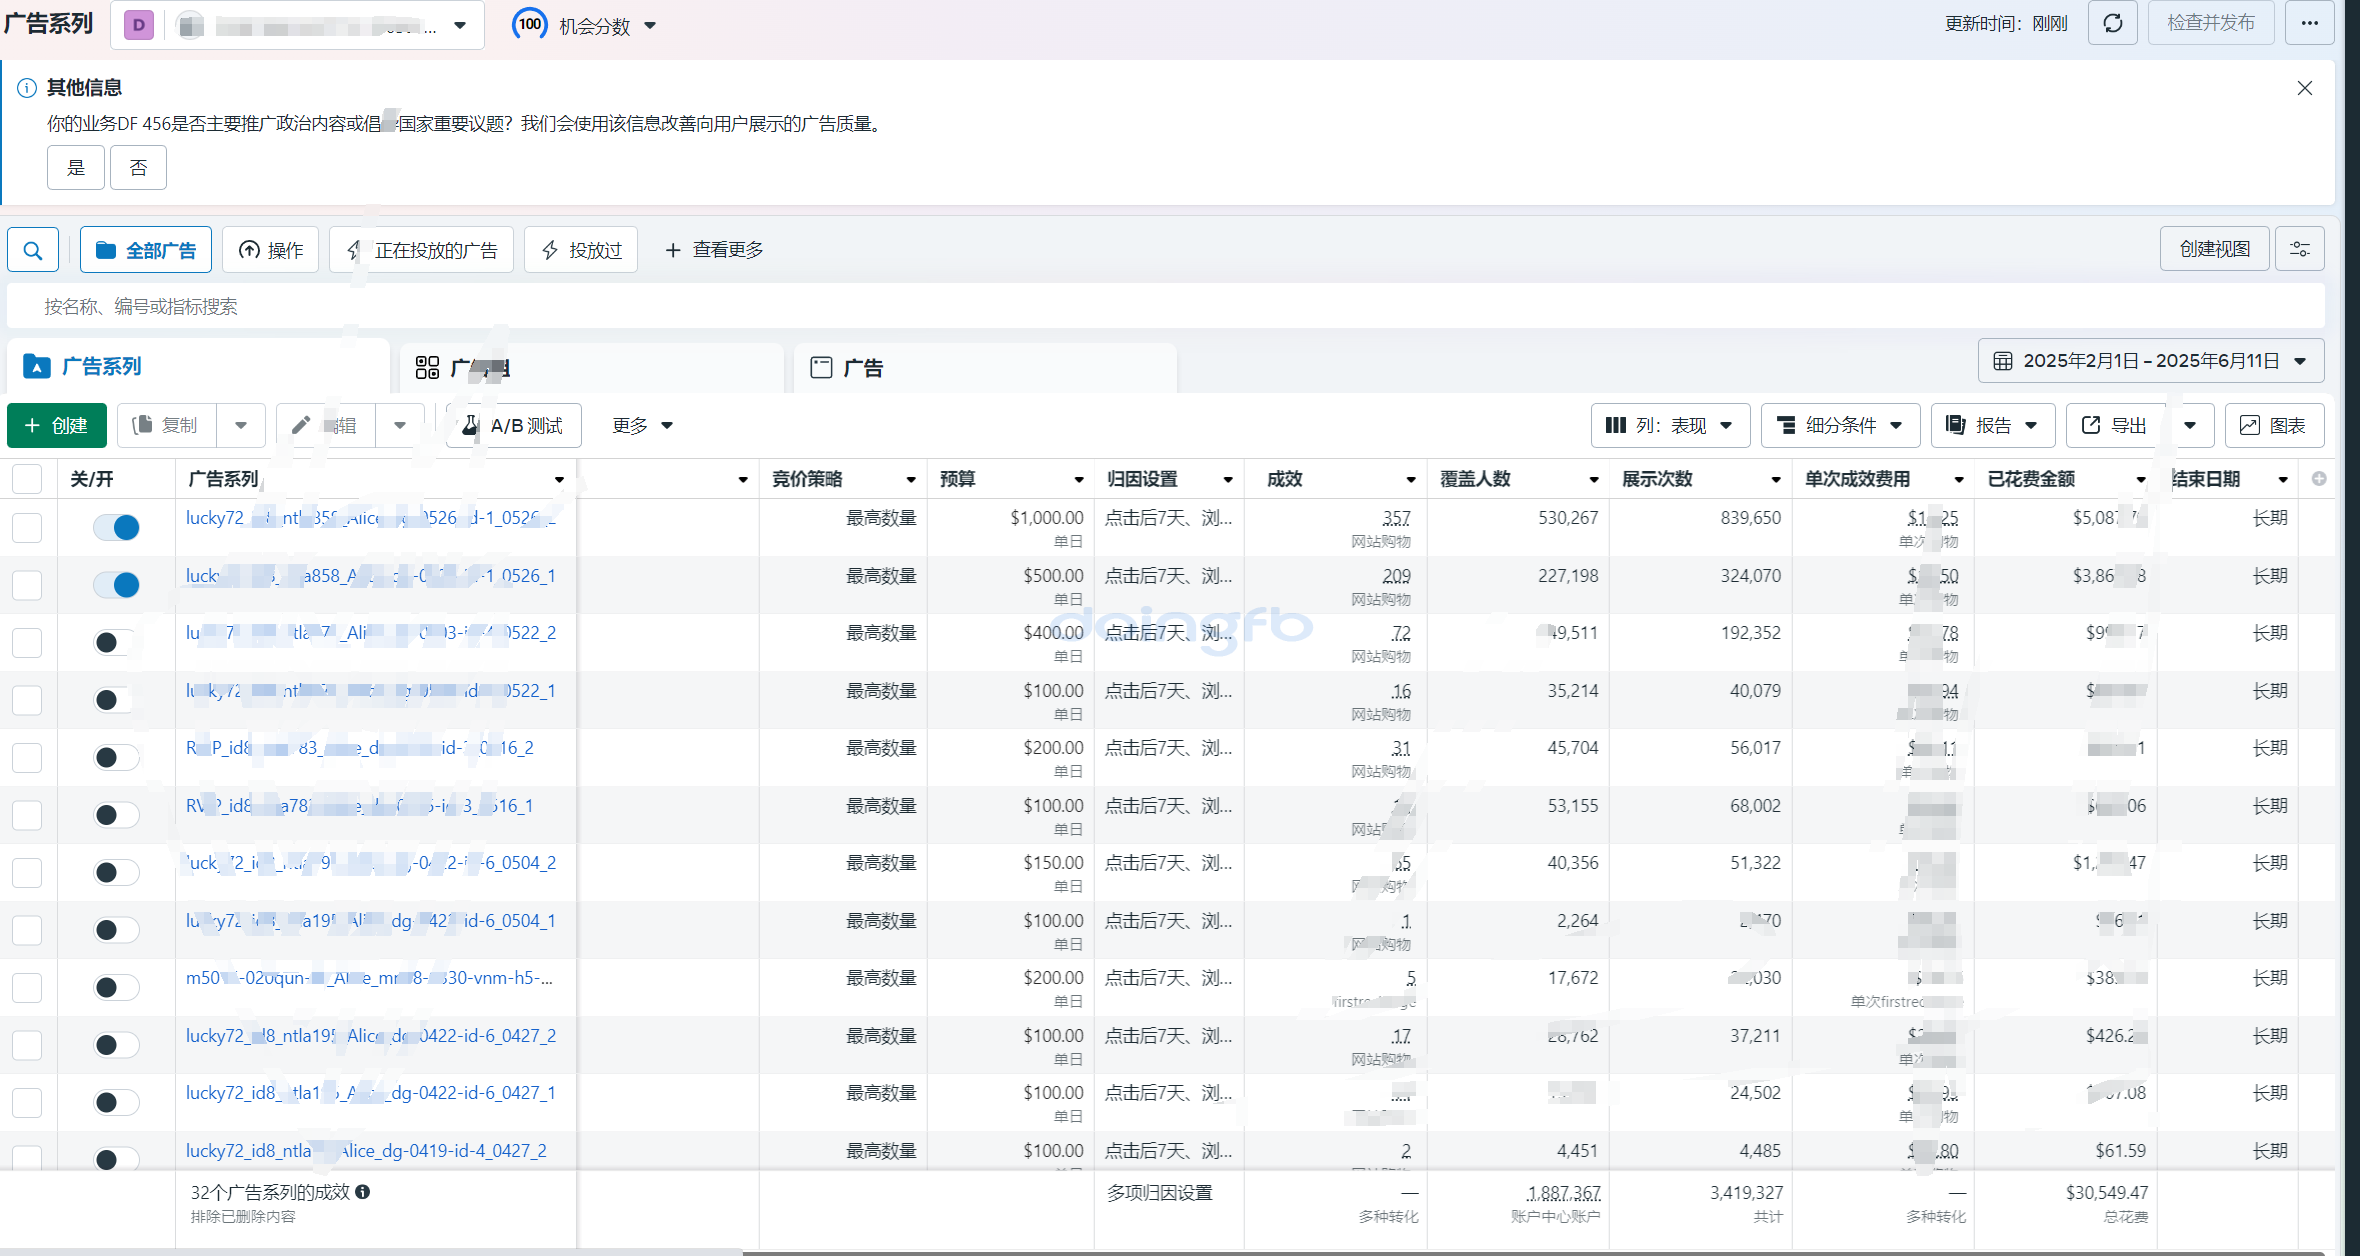Click the opportunity score 100 circle

point(530,24)
